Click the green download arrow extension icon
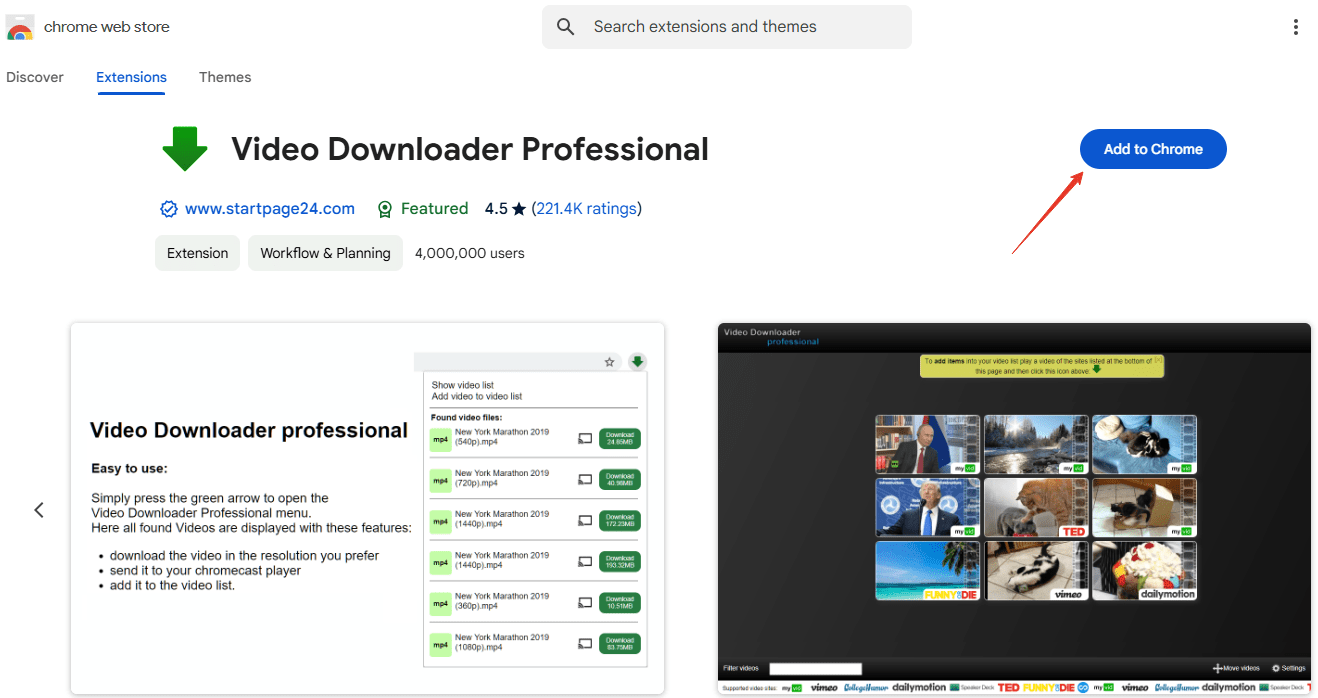 184,149
